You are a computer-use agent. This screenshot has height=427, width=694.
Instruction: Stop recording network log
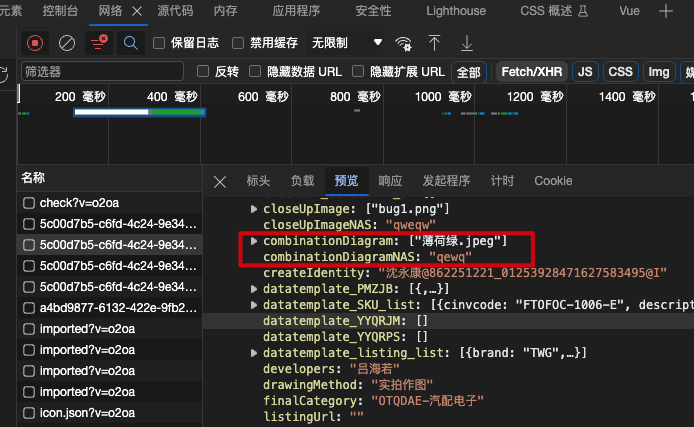pos(35,43)
